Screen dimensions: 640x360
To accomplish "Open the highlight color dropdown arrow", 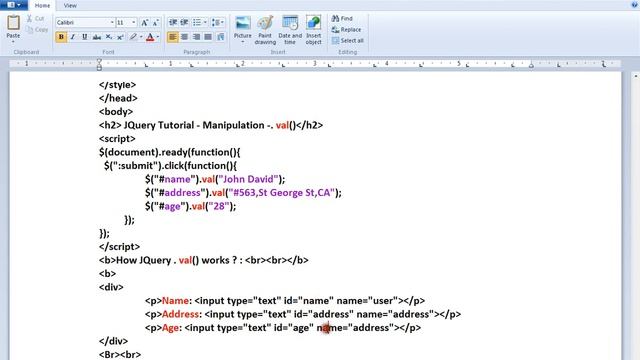I will (x=141, y=37).
